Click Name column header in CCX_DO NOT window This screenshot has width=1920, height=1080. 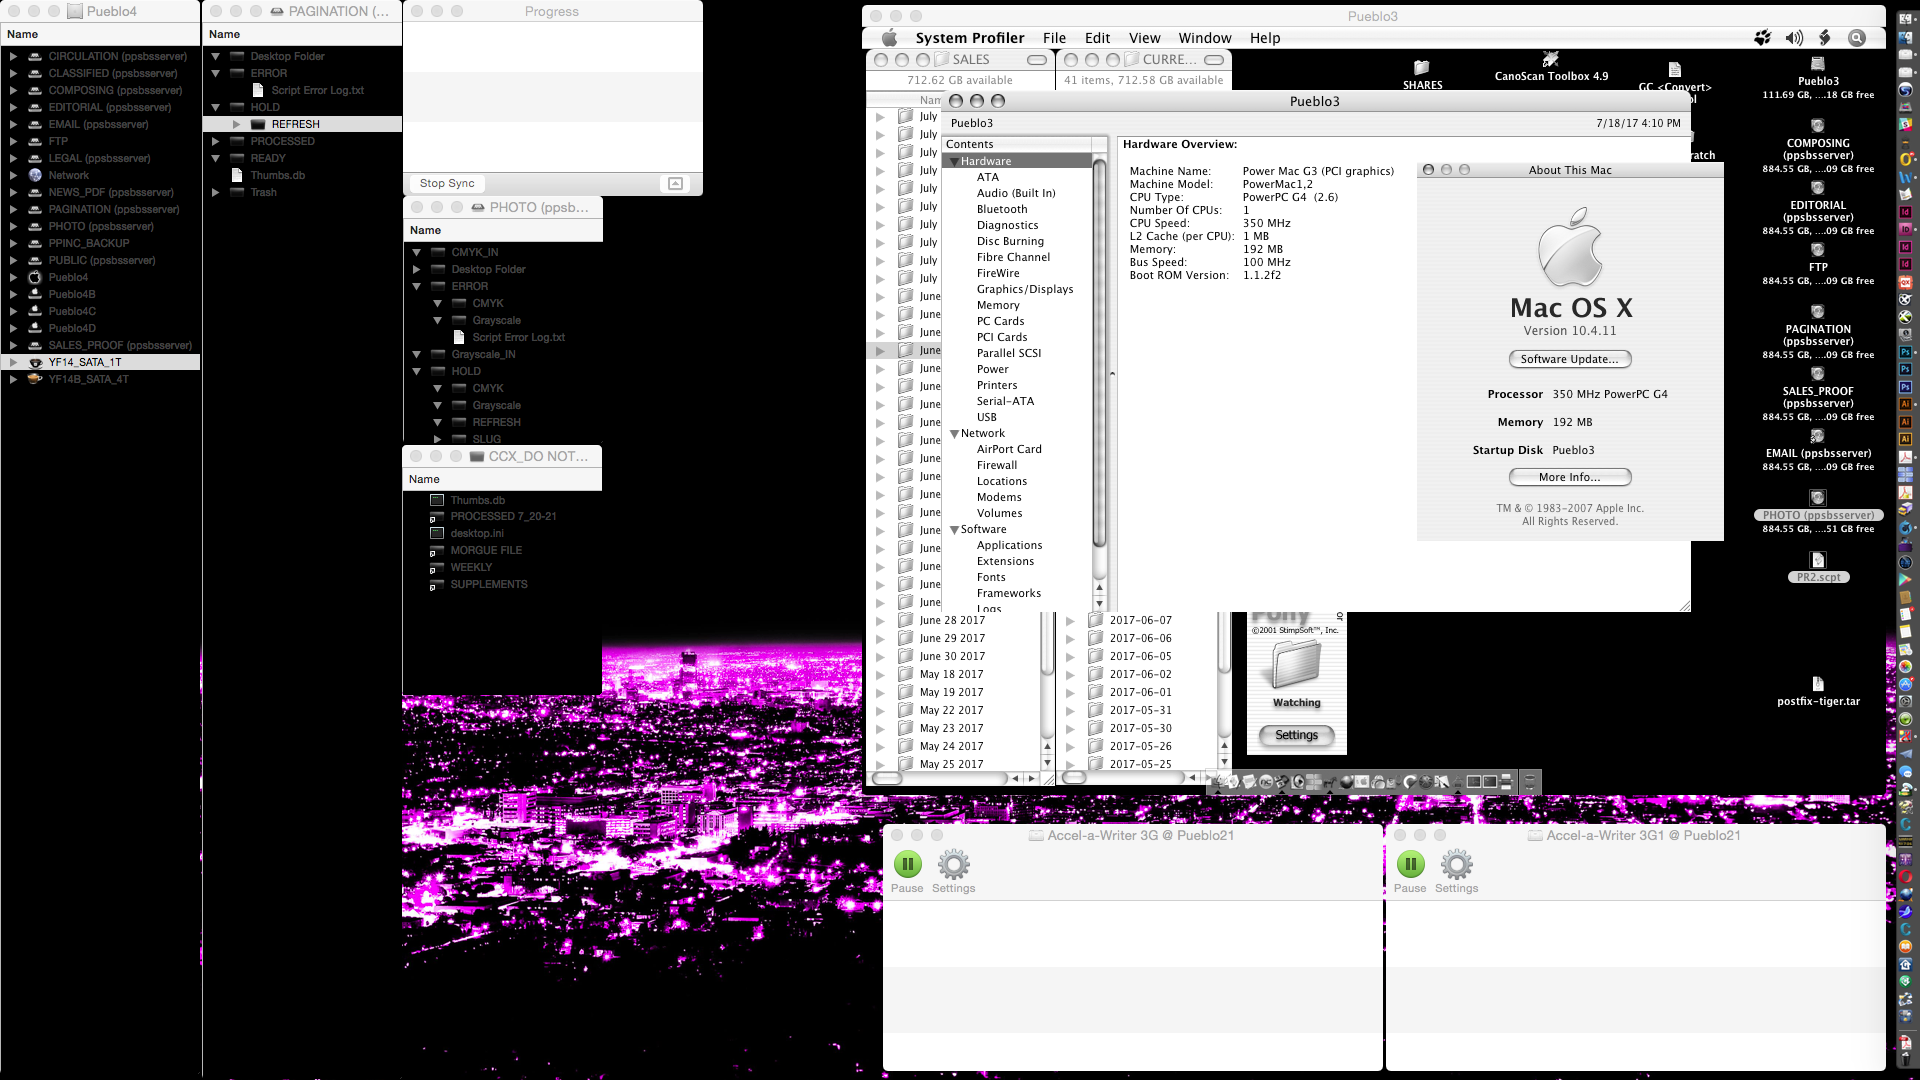point(502,479)
